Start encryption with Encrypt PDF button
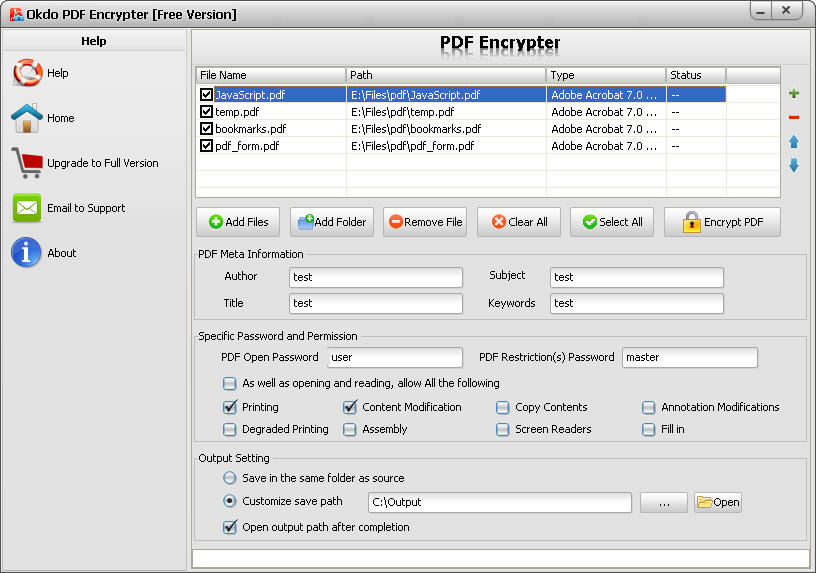816x573 pixels. pyautogui.click(x=722, y=222)
